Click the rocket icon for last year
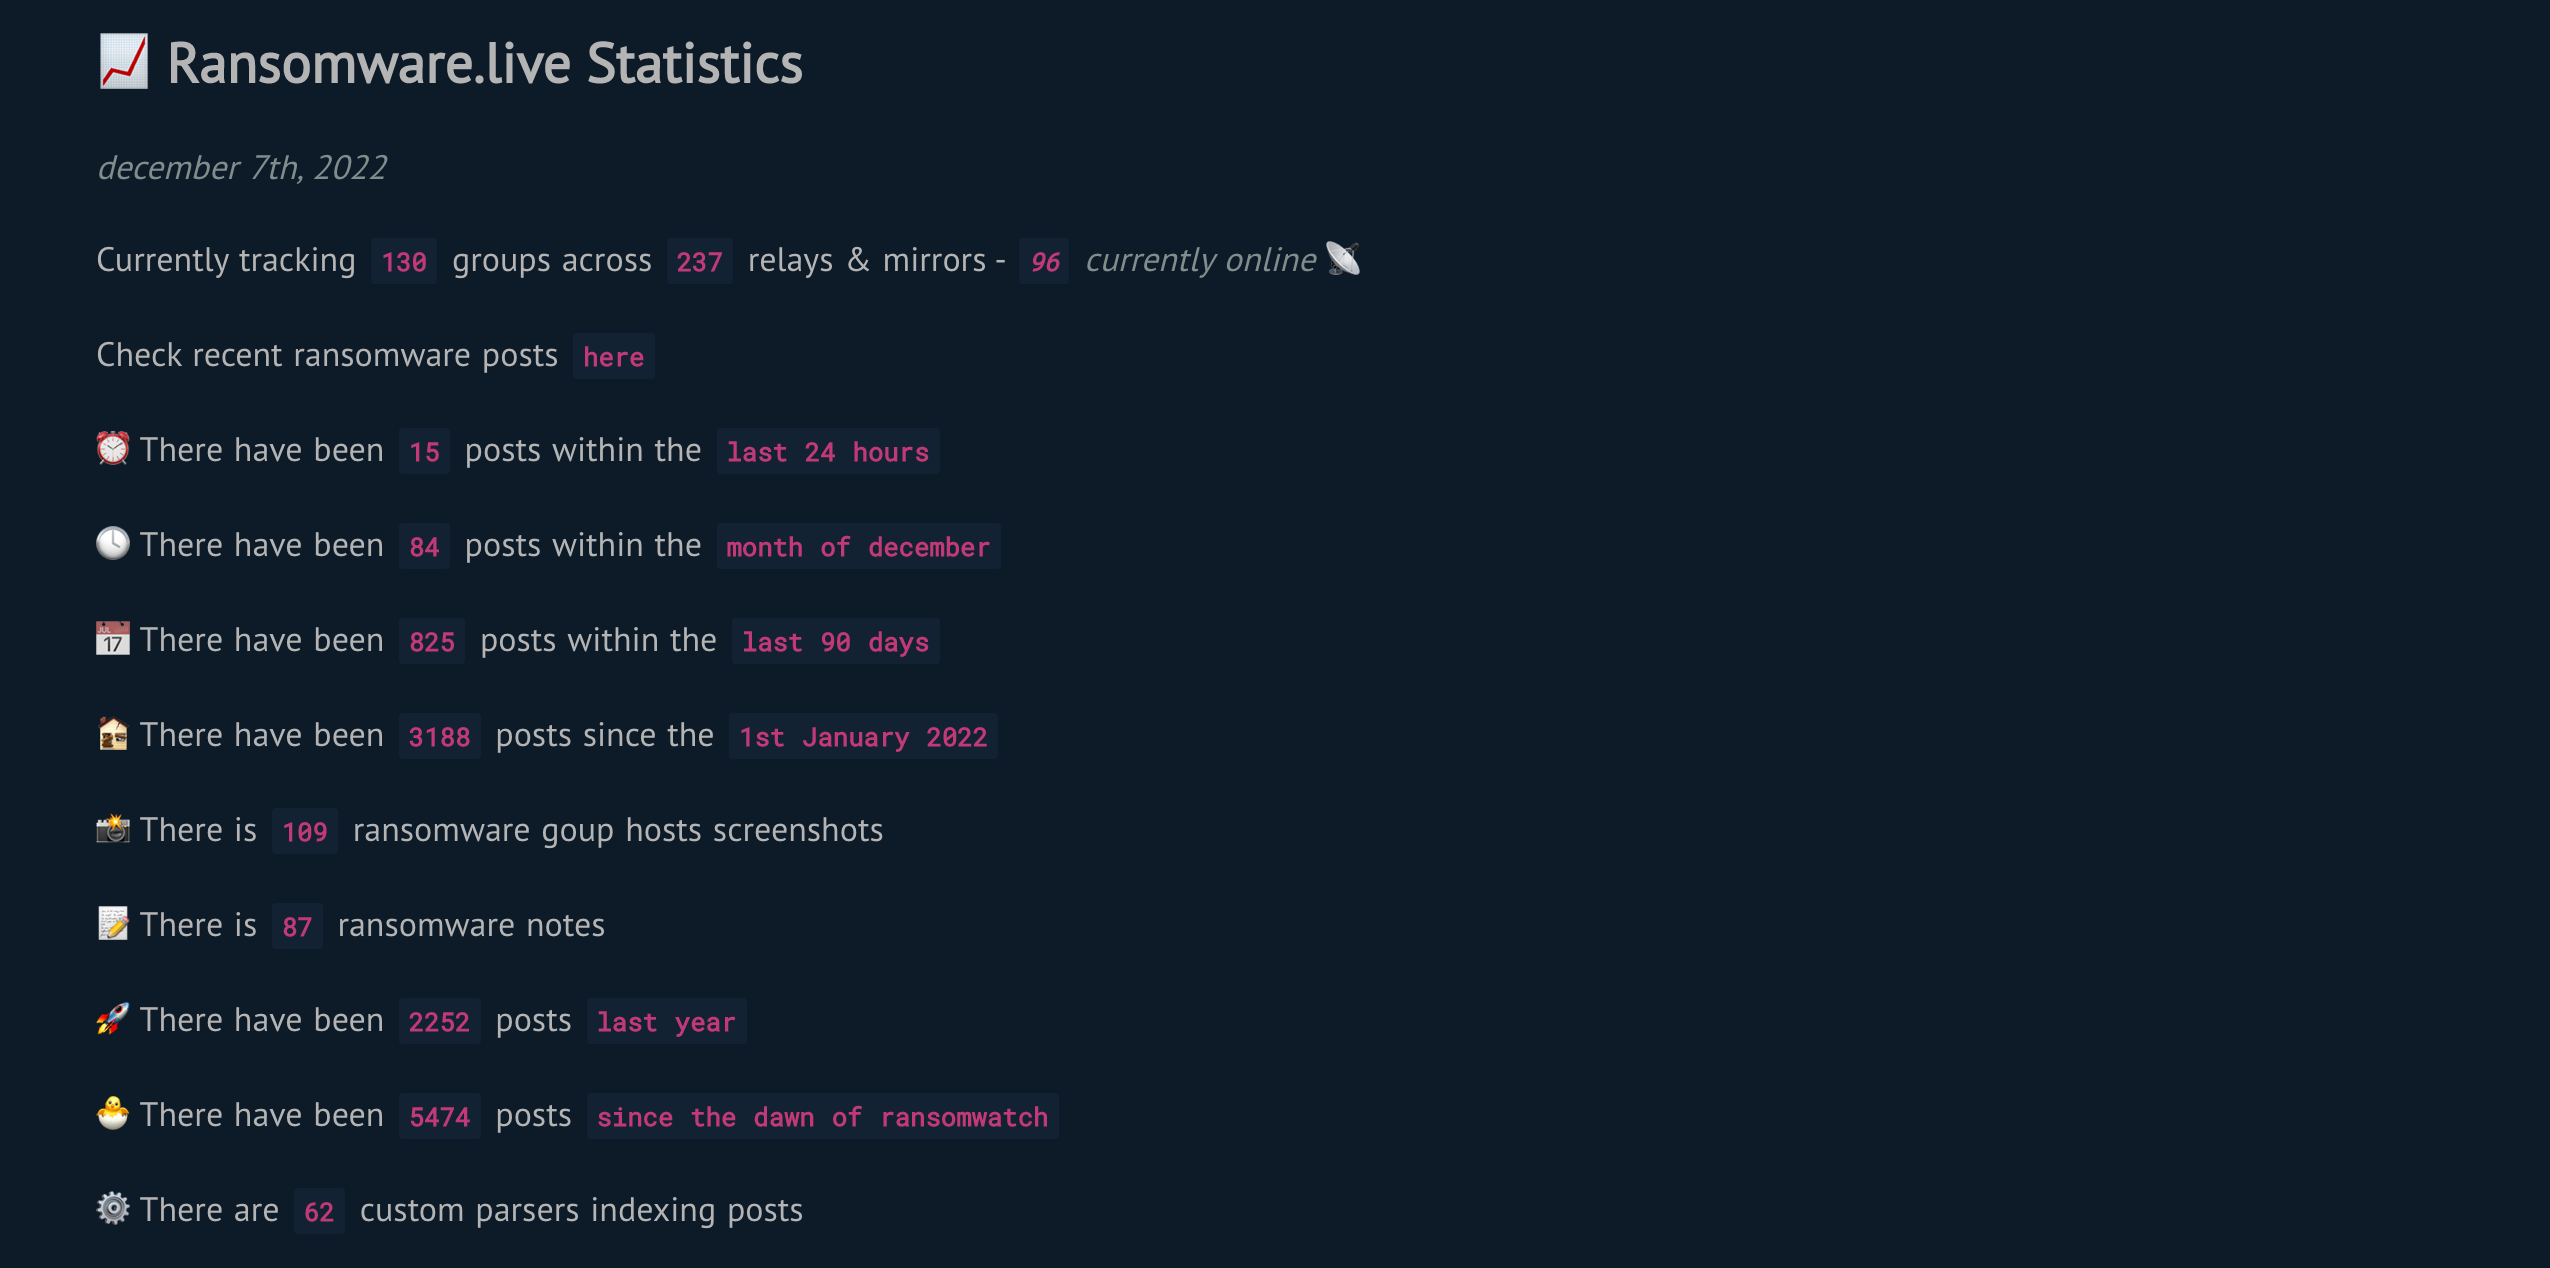The height and width of the screenshot is (1268, 2550). pyautogui.click(x=113, y=1018)
